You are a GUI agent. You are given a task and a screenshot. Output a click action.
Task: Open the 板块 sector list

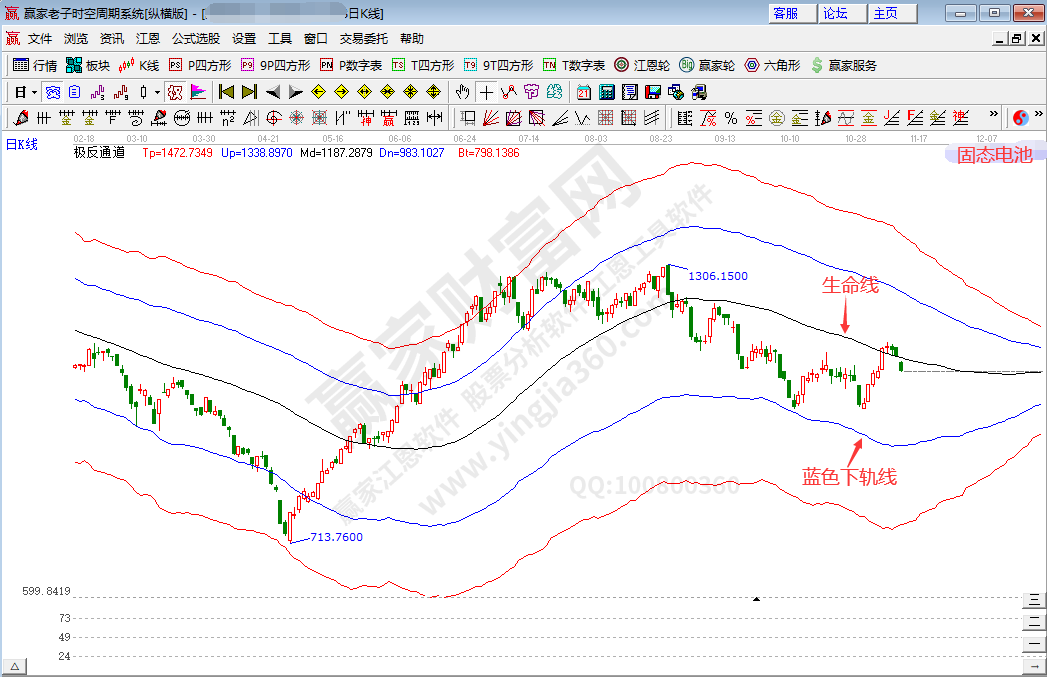[88, 65]
